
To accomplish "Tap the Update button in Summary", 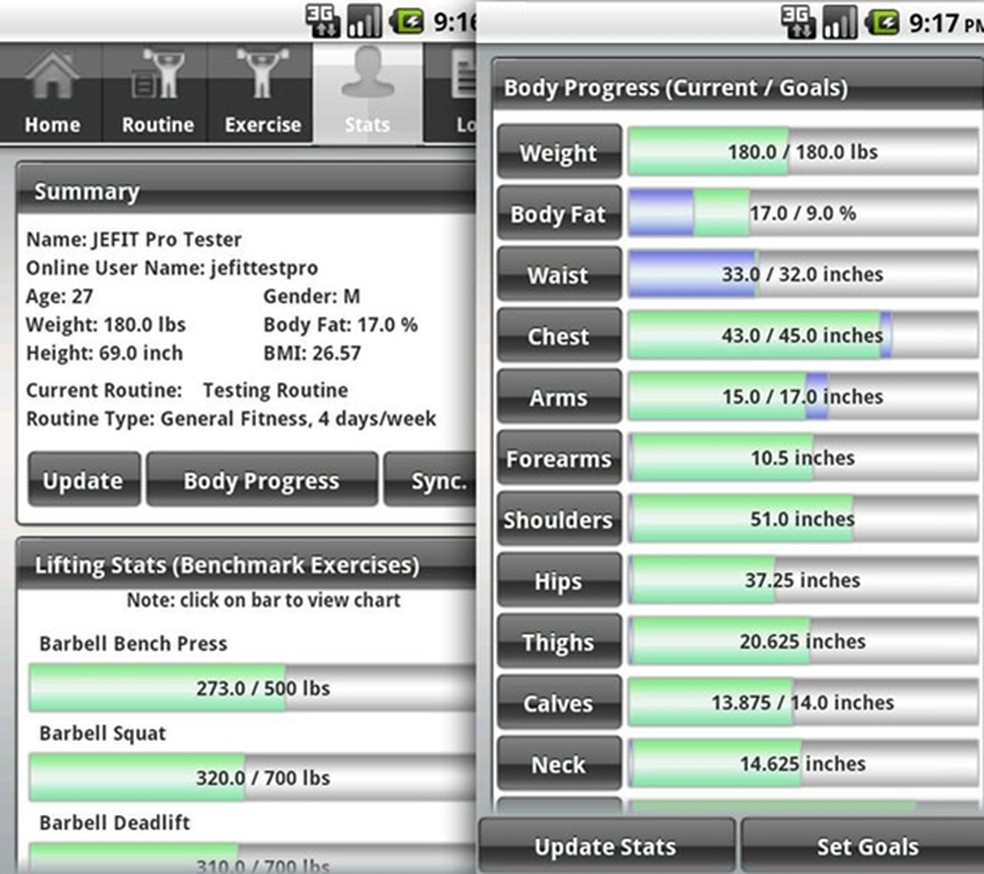I will (x=84, y=479).
